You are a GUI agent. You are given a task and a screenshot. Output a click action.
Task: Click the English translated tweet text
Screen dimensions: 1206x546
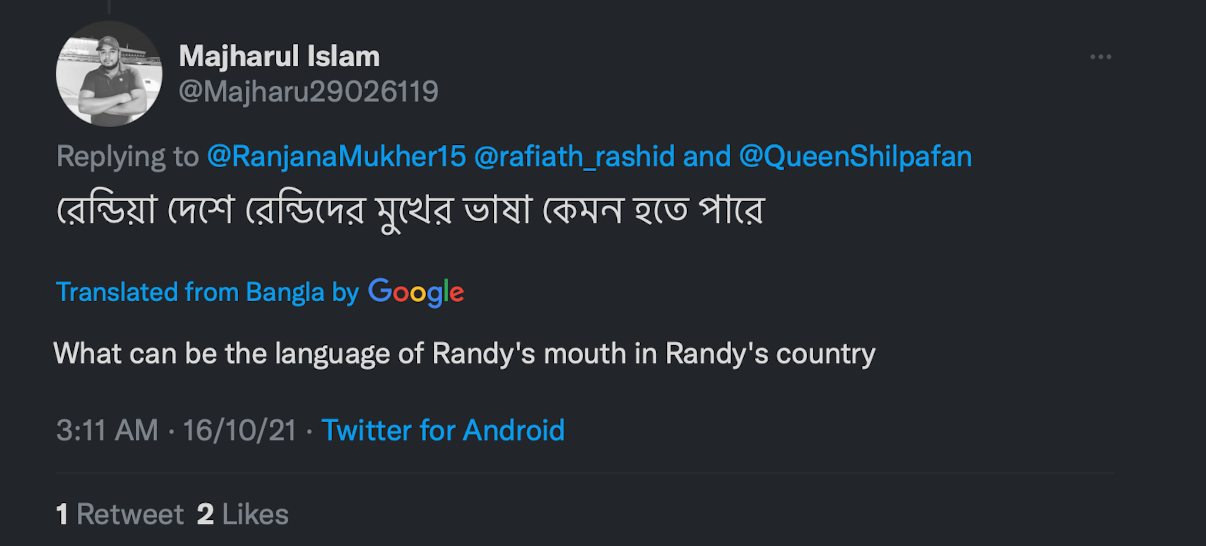tap(464, 353)
